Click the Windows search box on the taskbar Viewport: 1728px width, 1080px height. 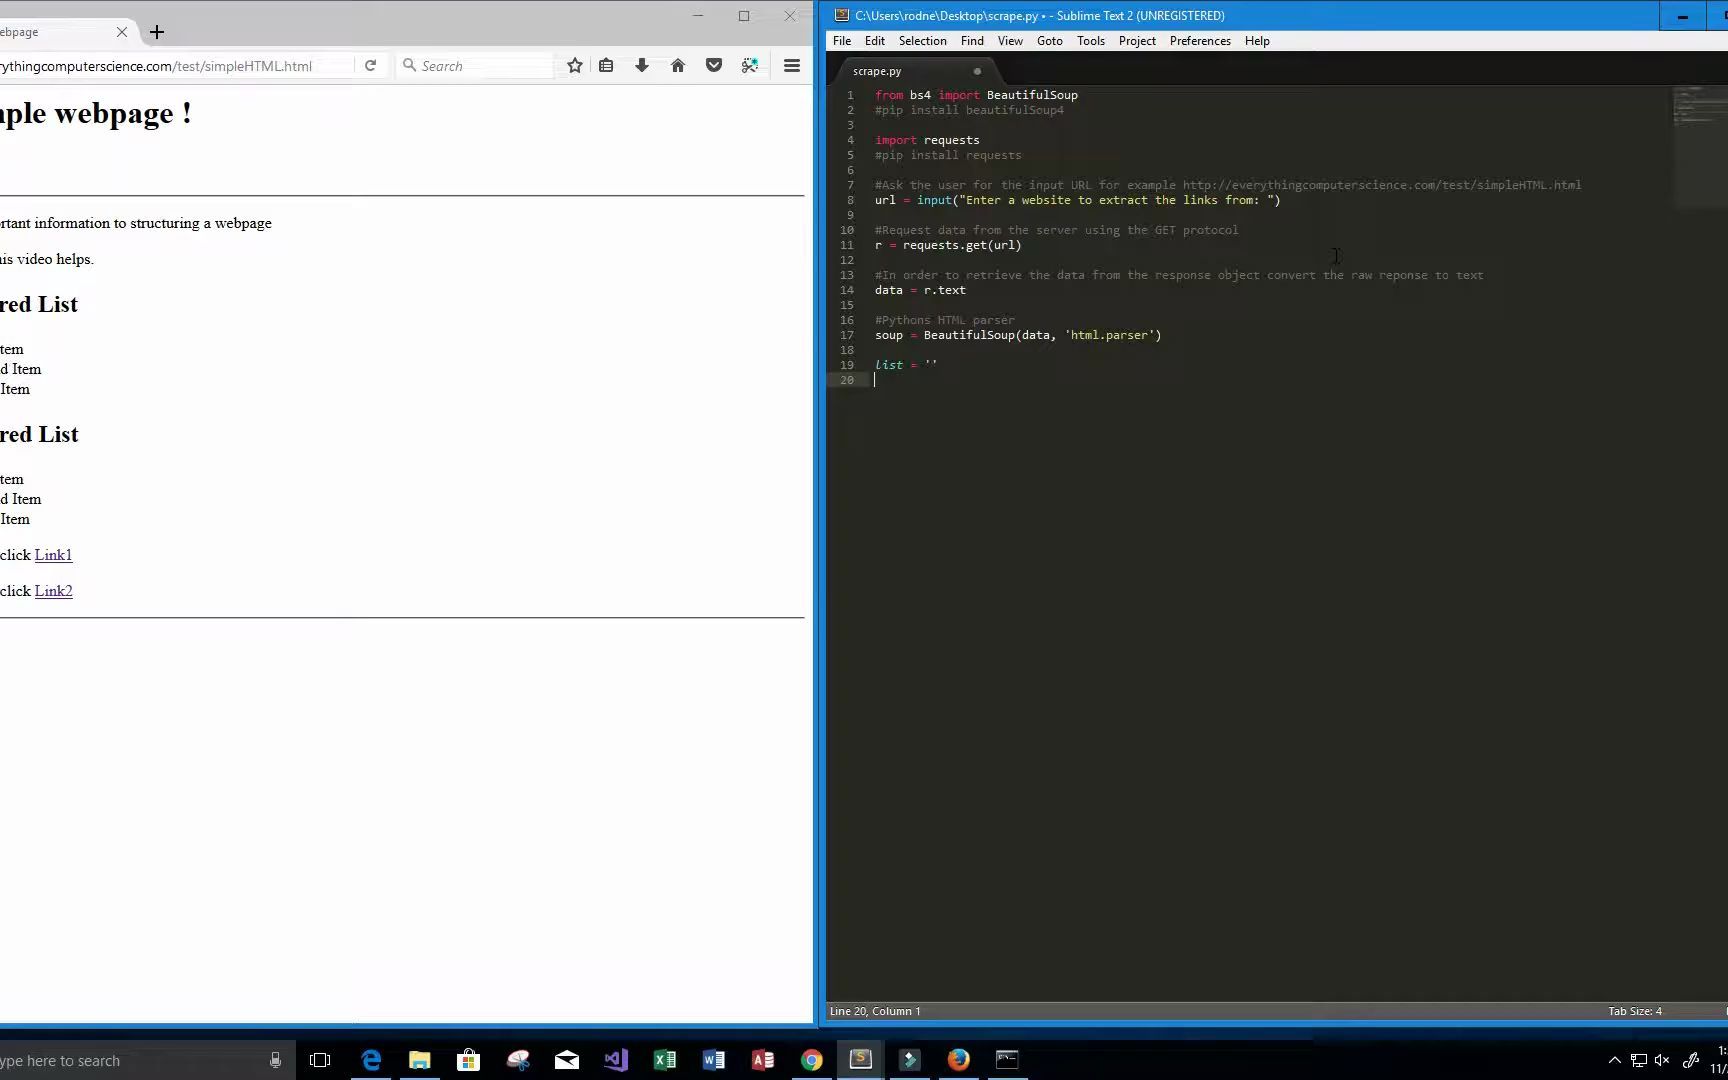pyautogui.click(x=120, y=1060)
